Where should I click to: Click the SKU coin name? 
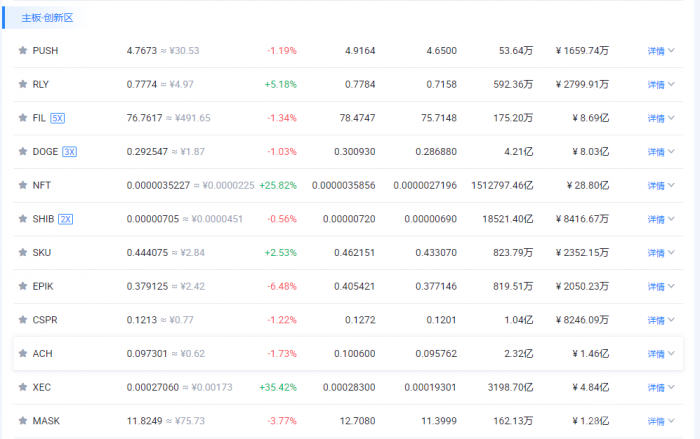[x=42, y=252]
